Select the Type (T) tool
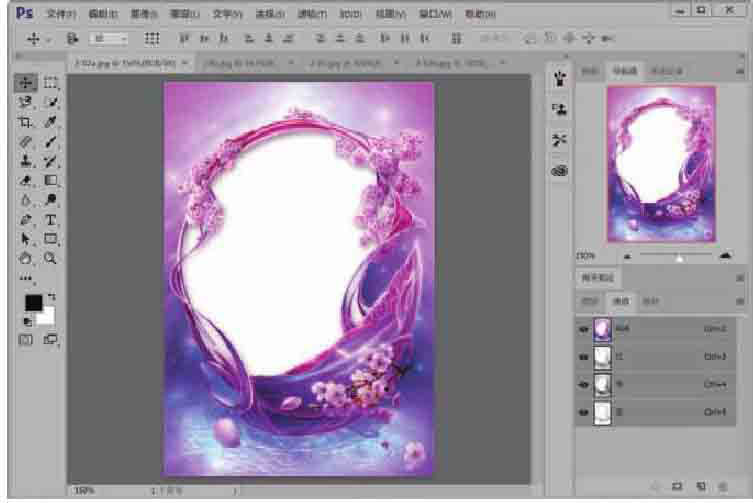 click(50, 220)
